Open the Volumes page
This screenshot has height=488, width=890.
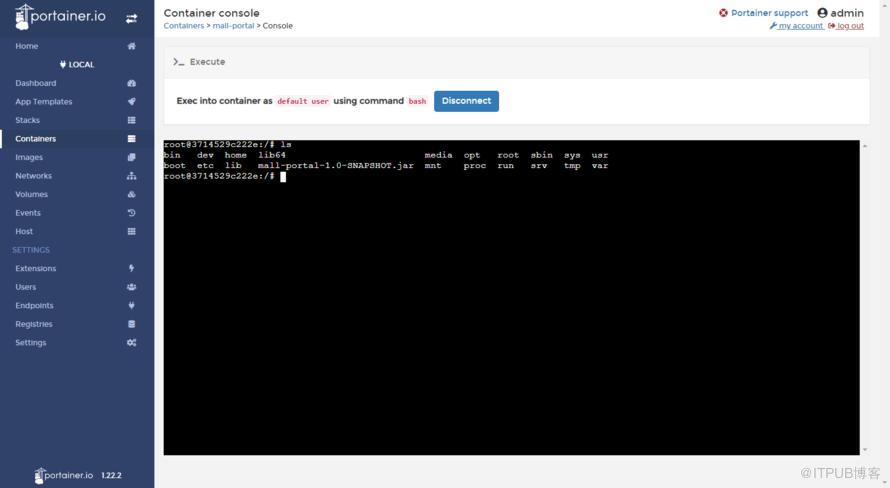31,194
